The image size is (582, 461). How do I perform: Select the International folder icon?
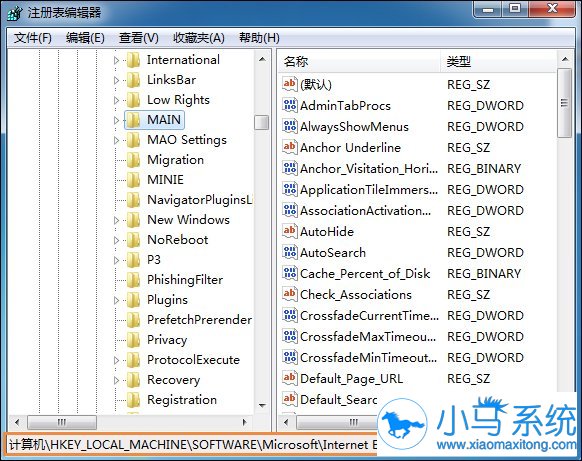pyautogui.click(x=133, y=60)
